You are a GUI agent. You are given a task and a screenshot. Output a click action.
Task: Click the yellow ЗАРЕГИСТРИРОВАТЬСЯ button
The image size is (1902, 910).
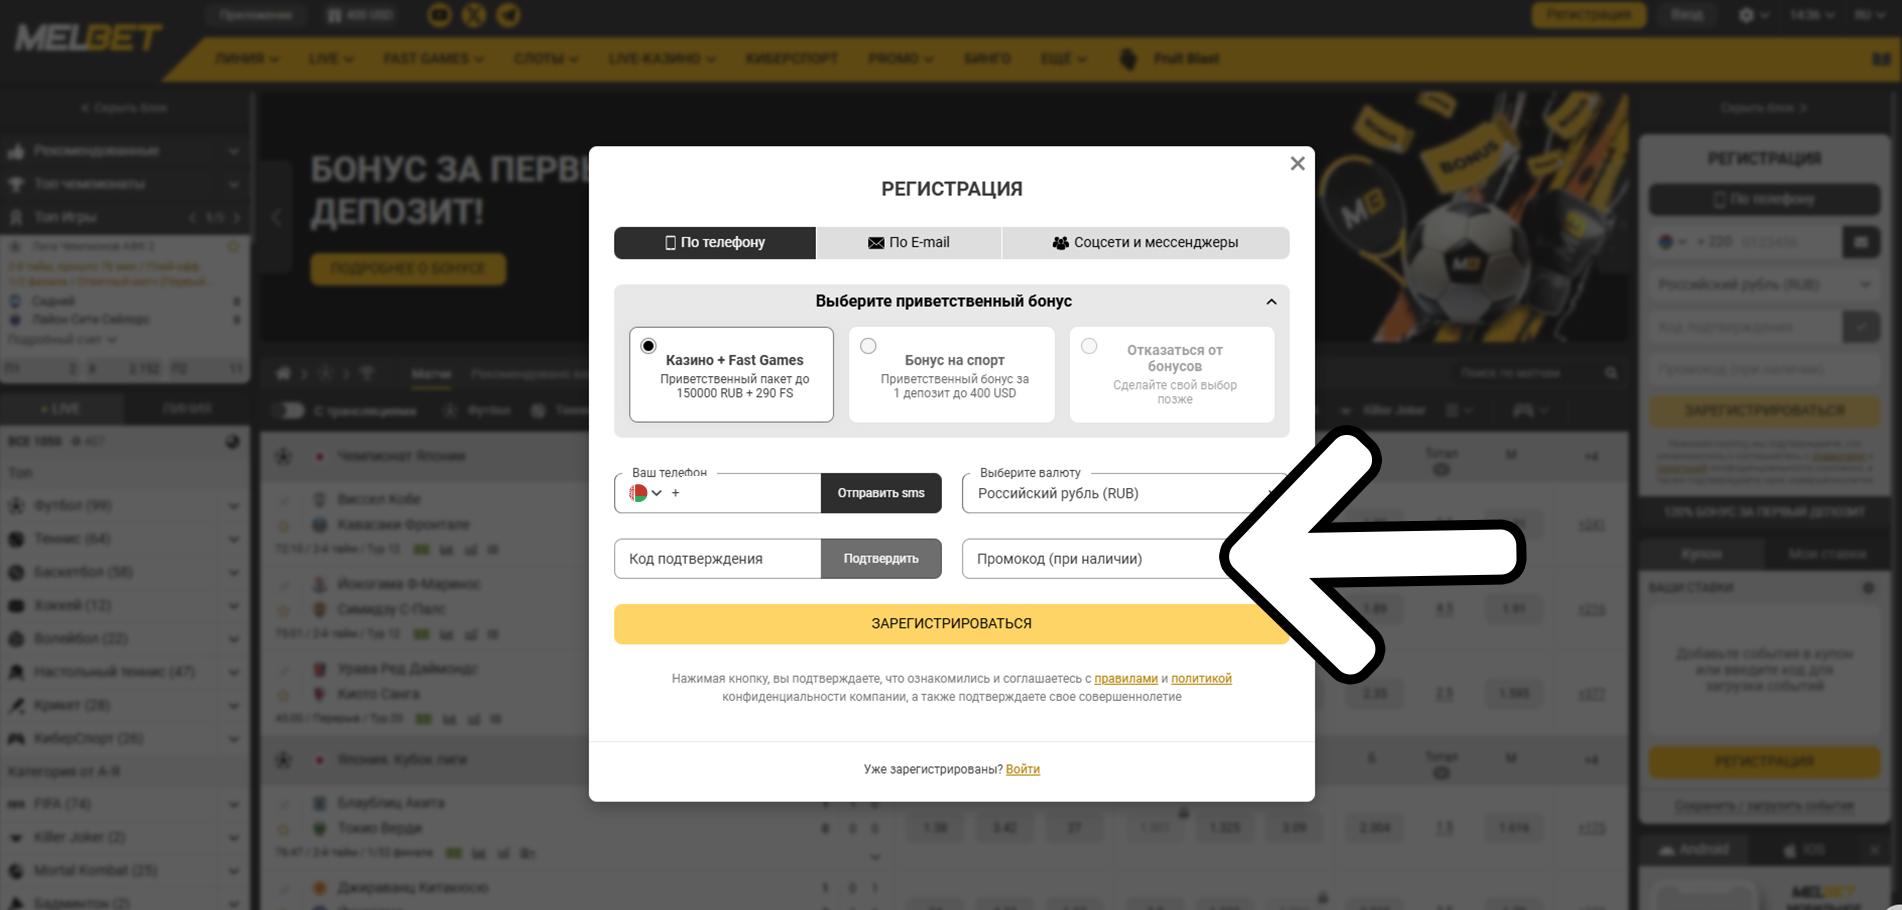[x=951, y=623]
